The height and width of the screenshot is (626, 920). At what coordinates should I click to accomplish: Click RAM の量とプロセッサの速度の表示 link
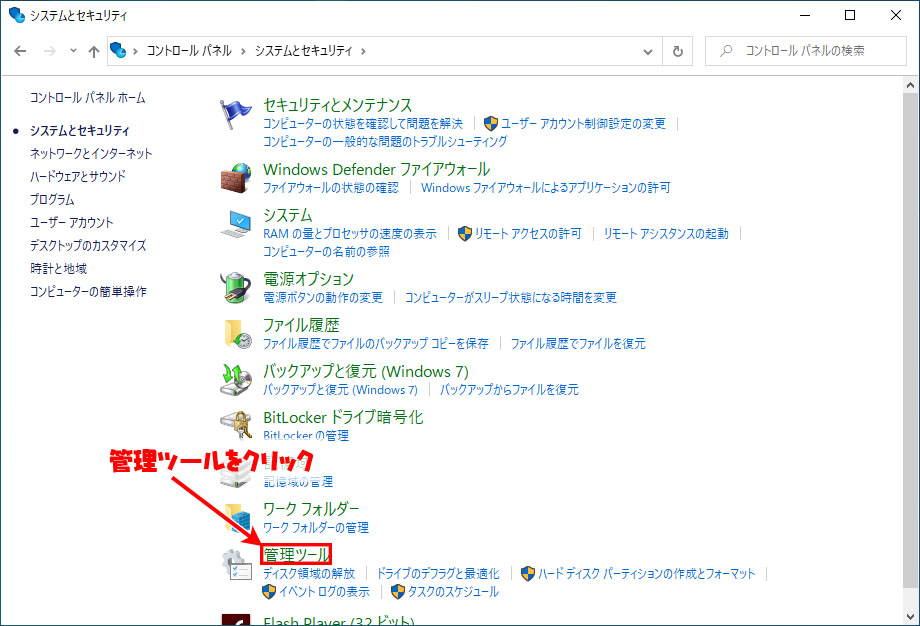(350, 234)
